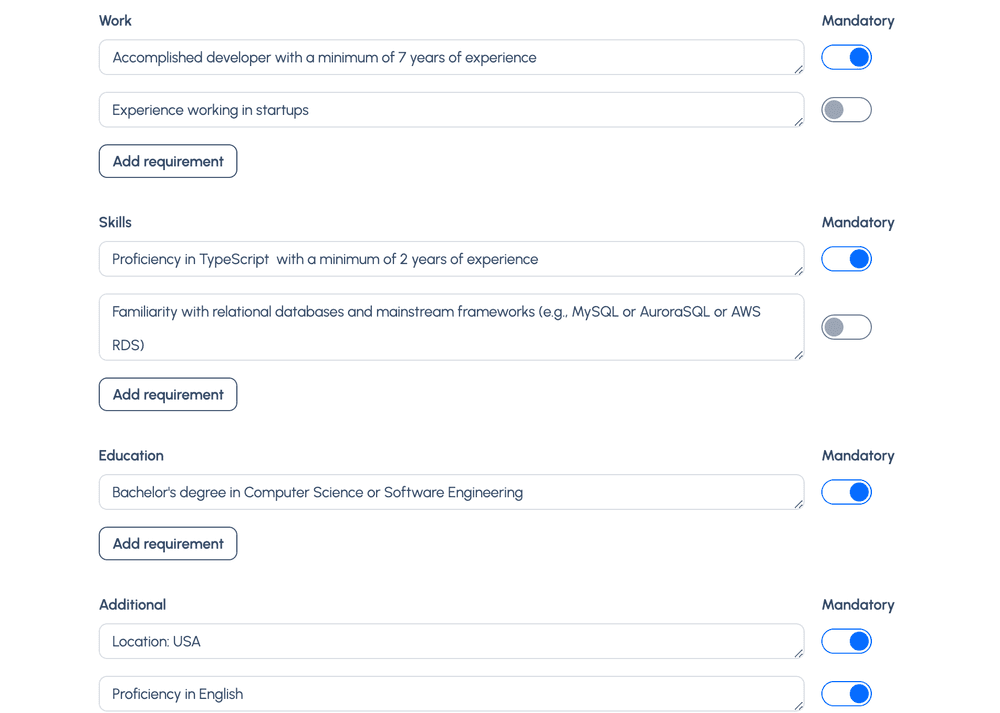Viewport: 1000px width, 713px height.
Task: Edit the TypeScript proficiency requirement text
Action: pyautogui.click(x=450, y=259)
